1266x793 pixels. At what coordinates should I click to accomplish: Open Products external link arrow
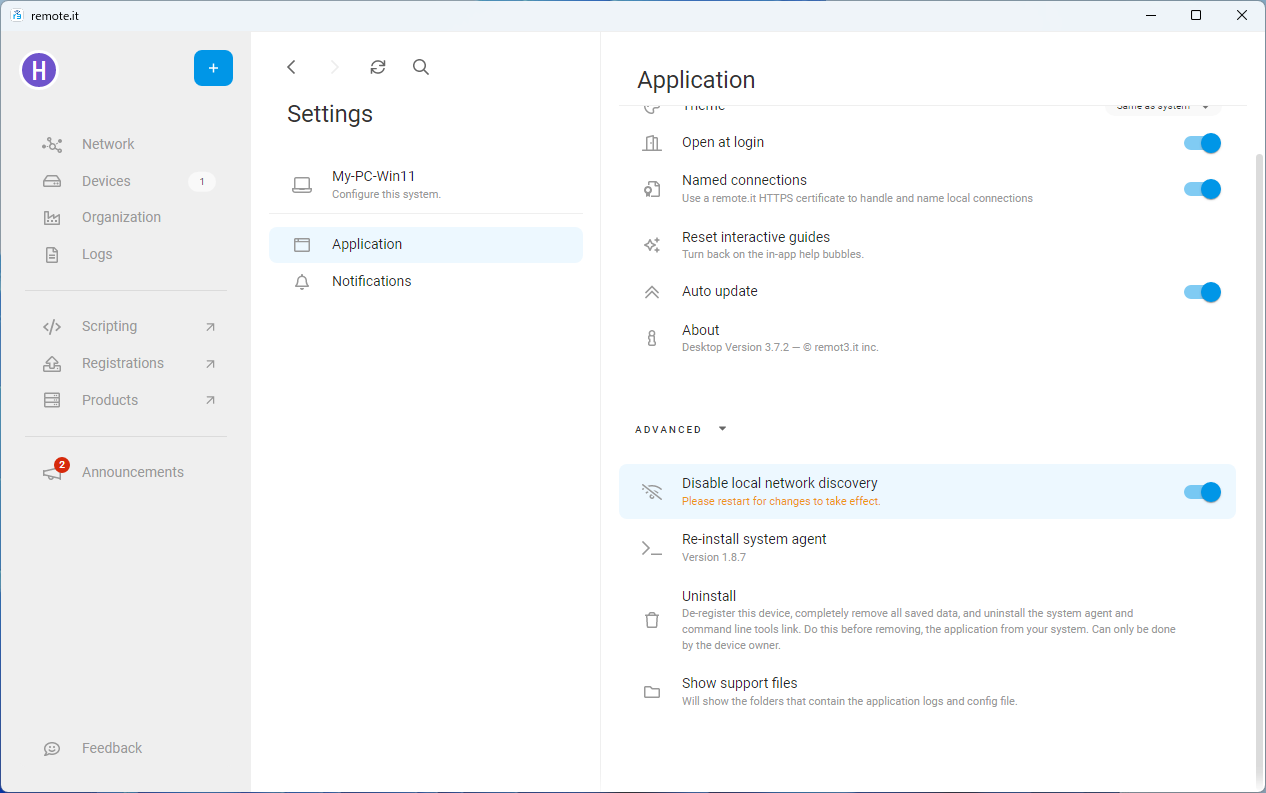pyautogui.click(x=210, y=400)
